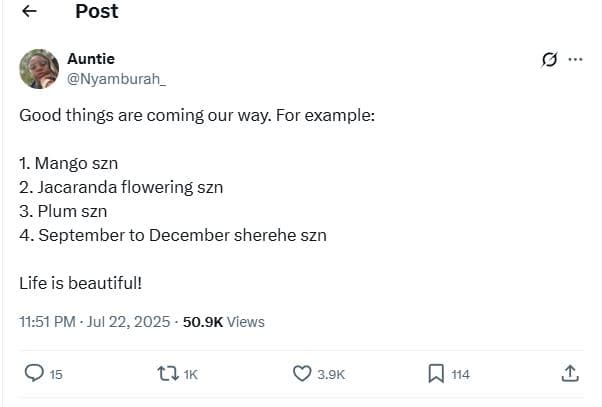Click the Grok icon on the post
The height and width of the screenshot is (407, 602).
coord(548,59)
